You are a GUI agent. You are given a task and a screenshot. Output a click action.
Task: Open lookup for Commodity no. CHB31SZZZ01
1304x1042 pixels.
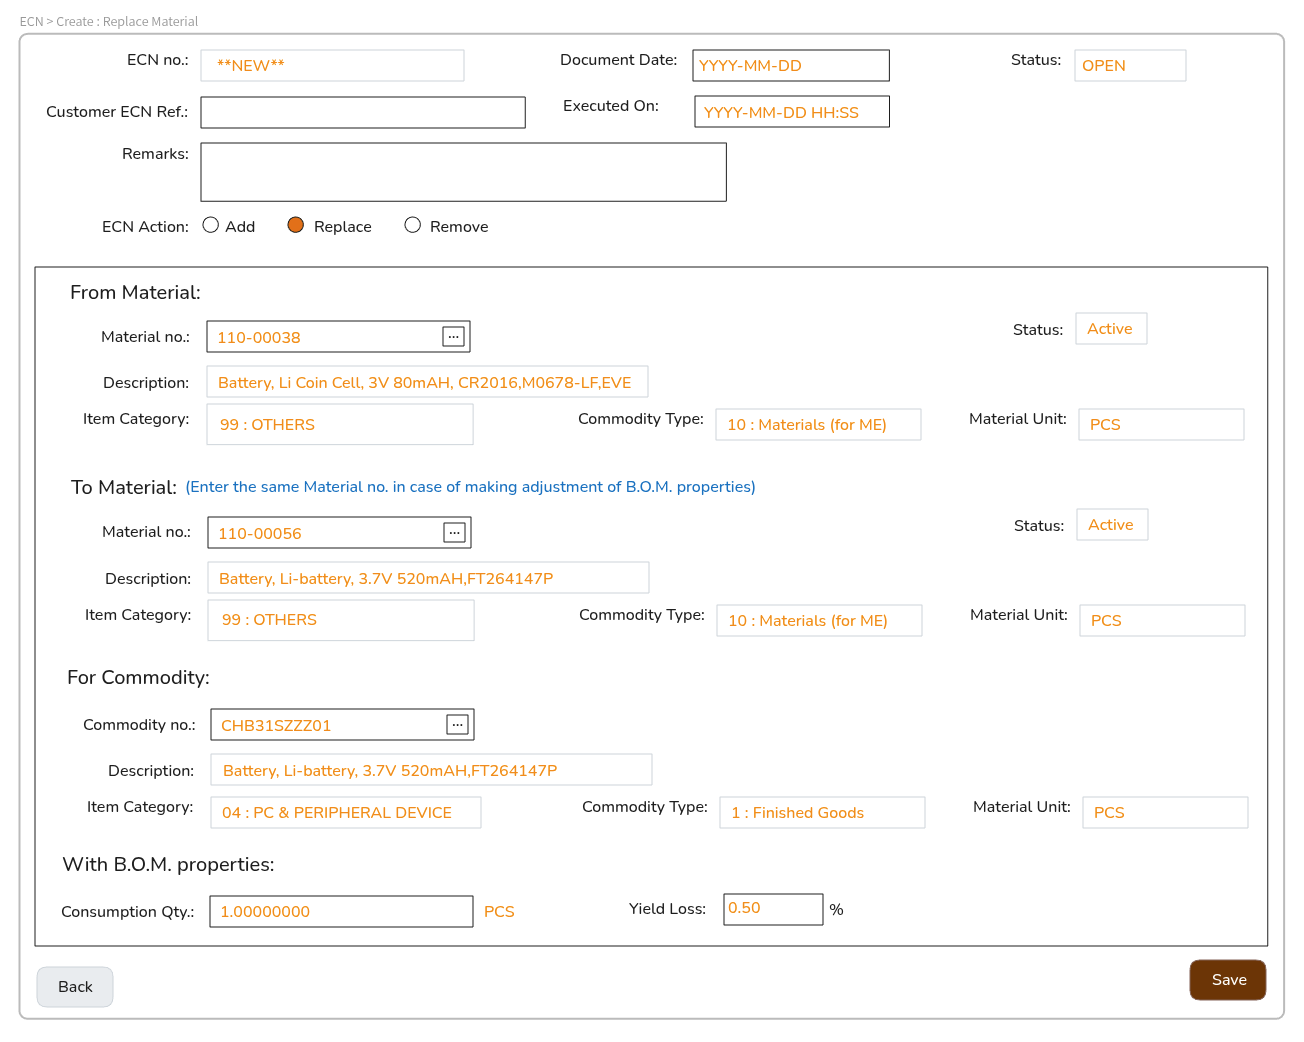tap(457, 725)
